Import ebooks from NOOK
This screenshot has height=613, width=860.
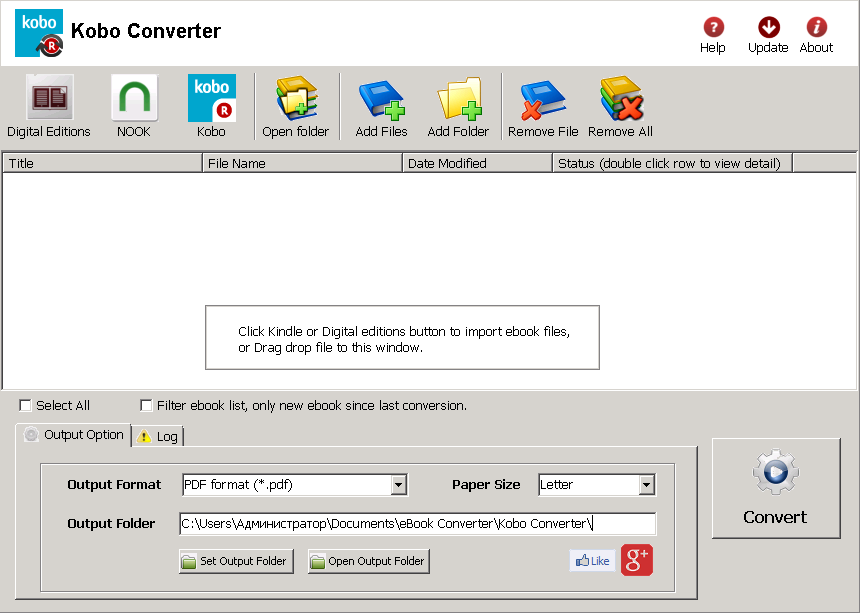(133, 98)
